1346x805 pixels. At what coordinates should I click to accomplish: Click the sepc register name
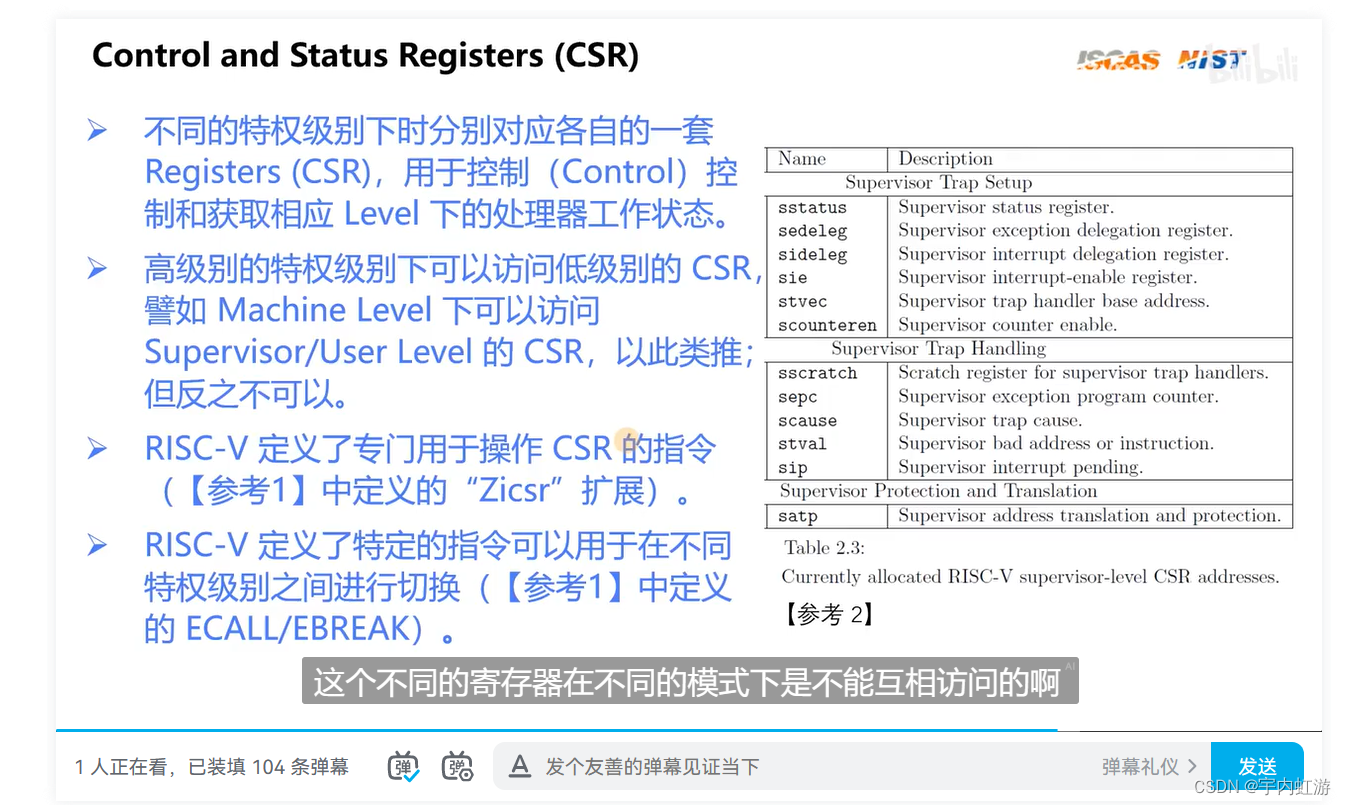(797, 397)
